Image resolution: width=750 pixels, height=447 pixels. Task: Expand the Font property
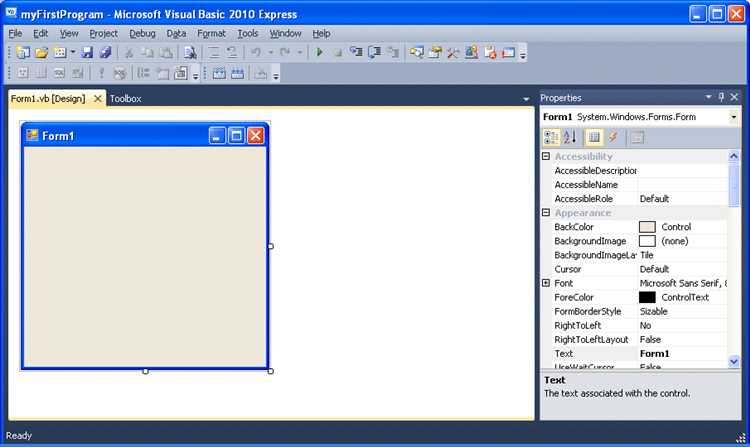coord(546,283)
